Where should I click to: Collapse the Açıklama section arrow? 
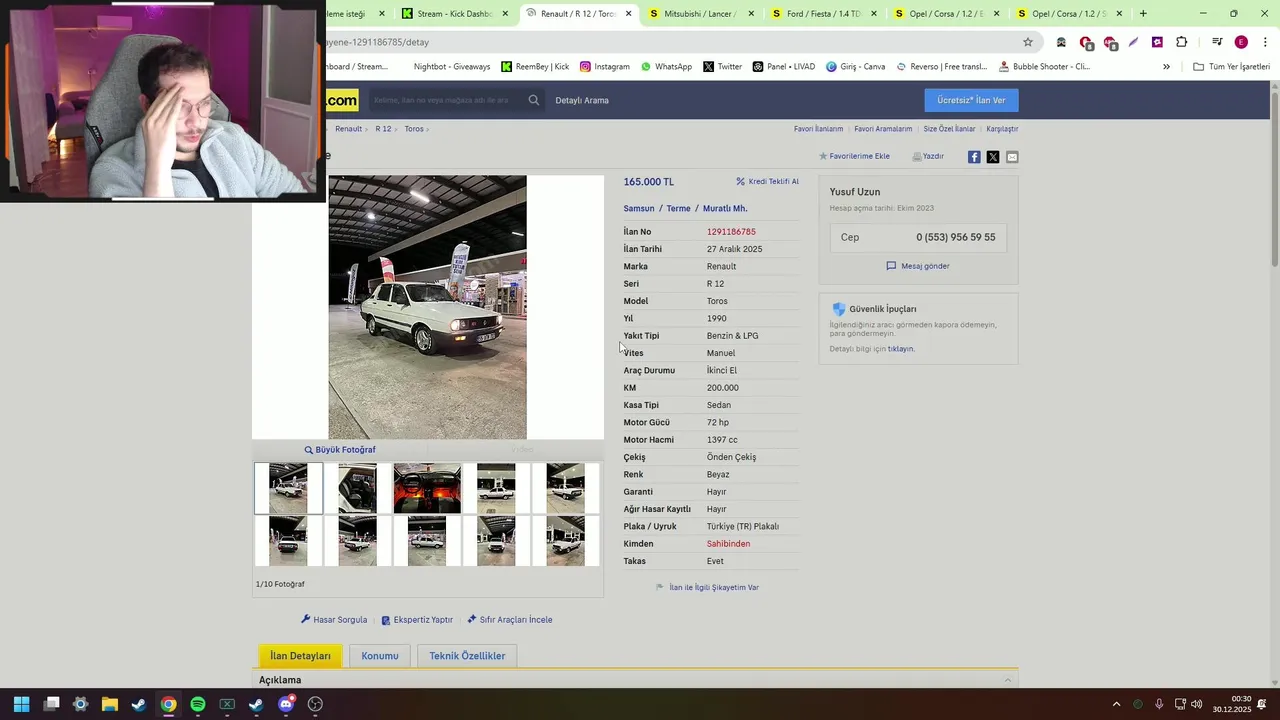point(1007,680)
